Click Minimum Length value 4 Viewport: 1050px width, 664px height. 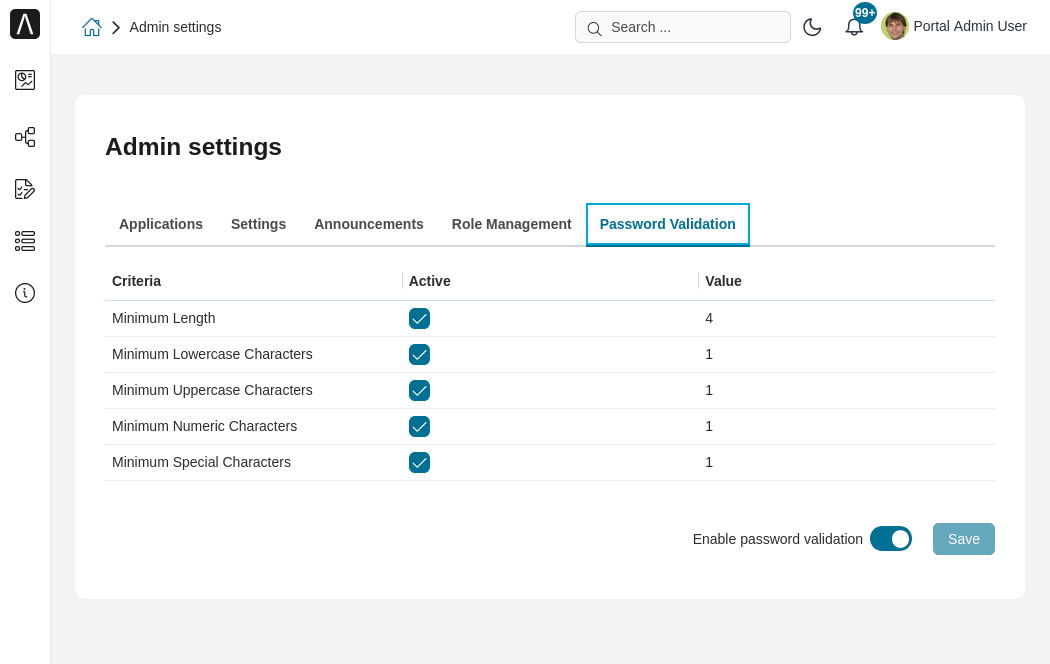click(x=709, y=319)
